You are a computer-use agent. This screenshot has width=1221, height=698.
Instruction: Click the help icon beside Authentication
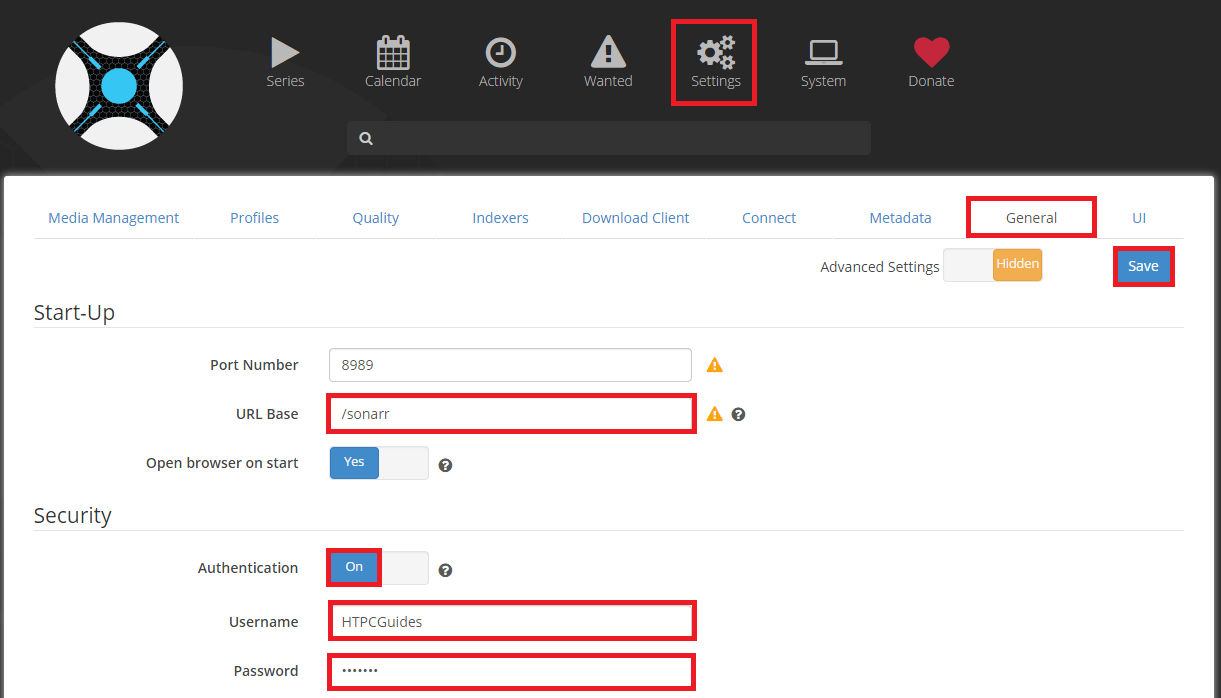[446, 570]
